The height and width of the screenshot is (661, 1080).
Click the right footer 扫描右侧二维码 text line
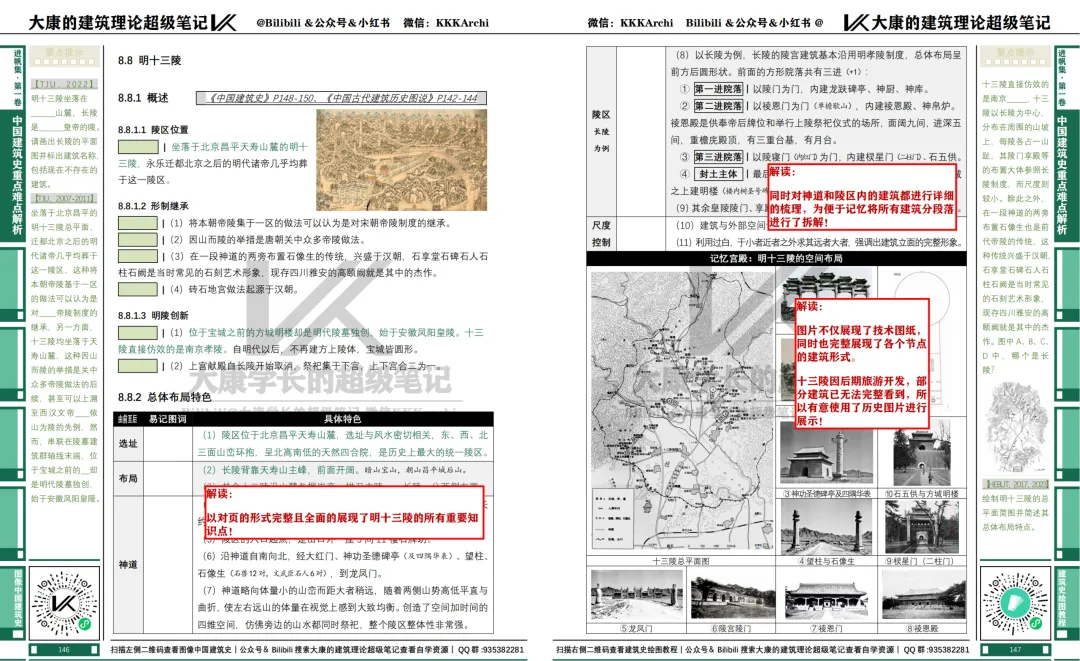point(762,649)
